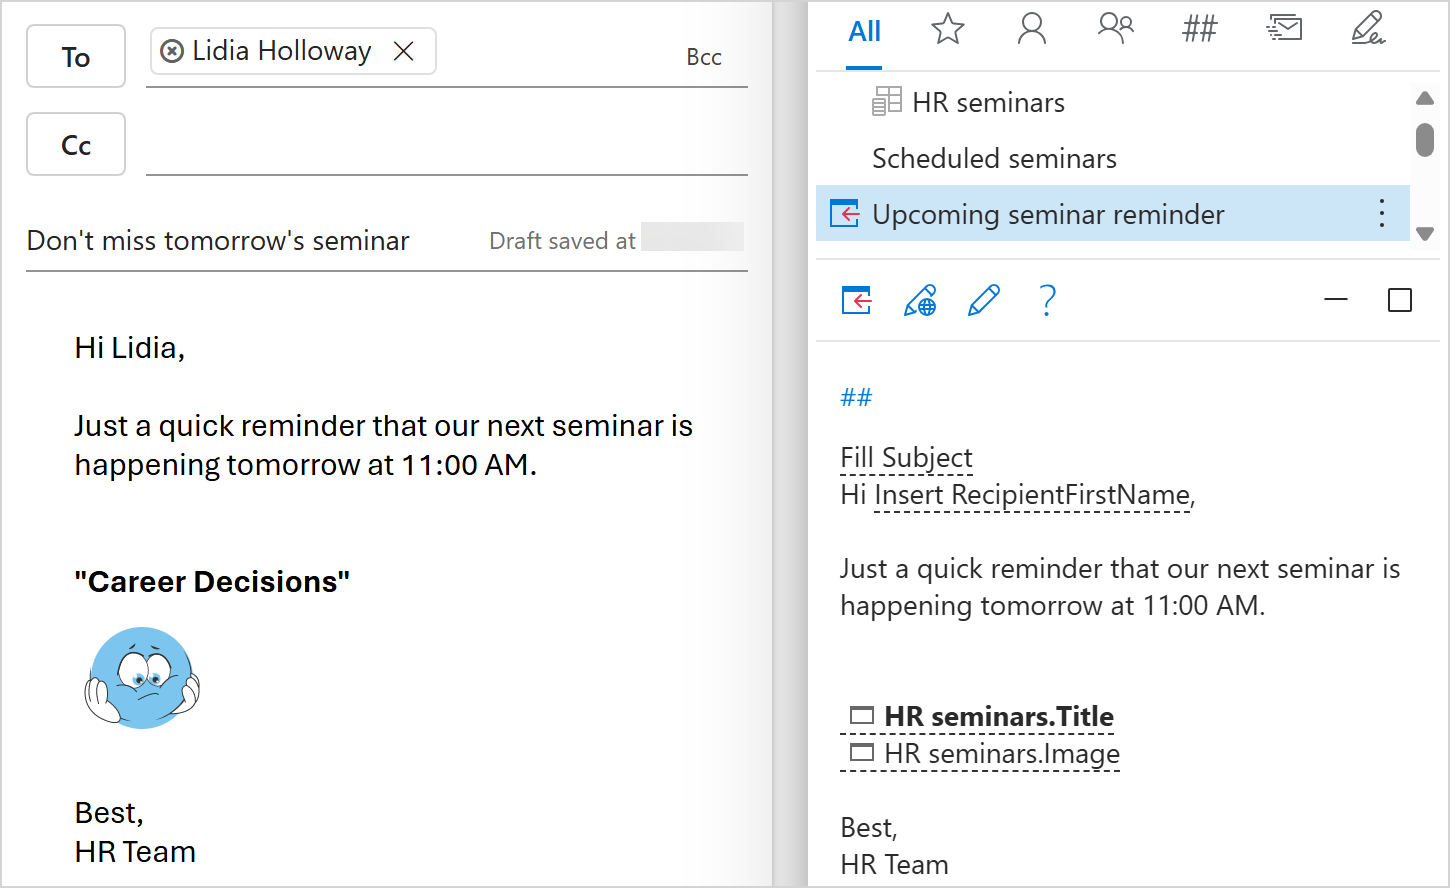Open help via the question mark icon
This screenshot has height=888, width=1450.
pos(1046,300)
